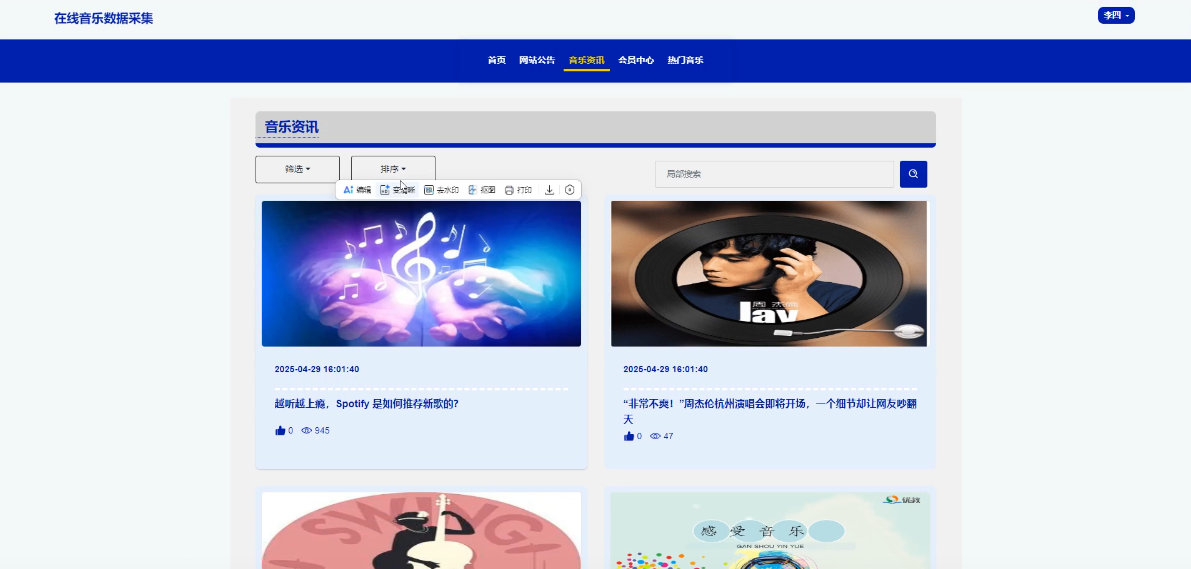Open the vinyl record 周杰伦 thumbnail

(769, 273)
